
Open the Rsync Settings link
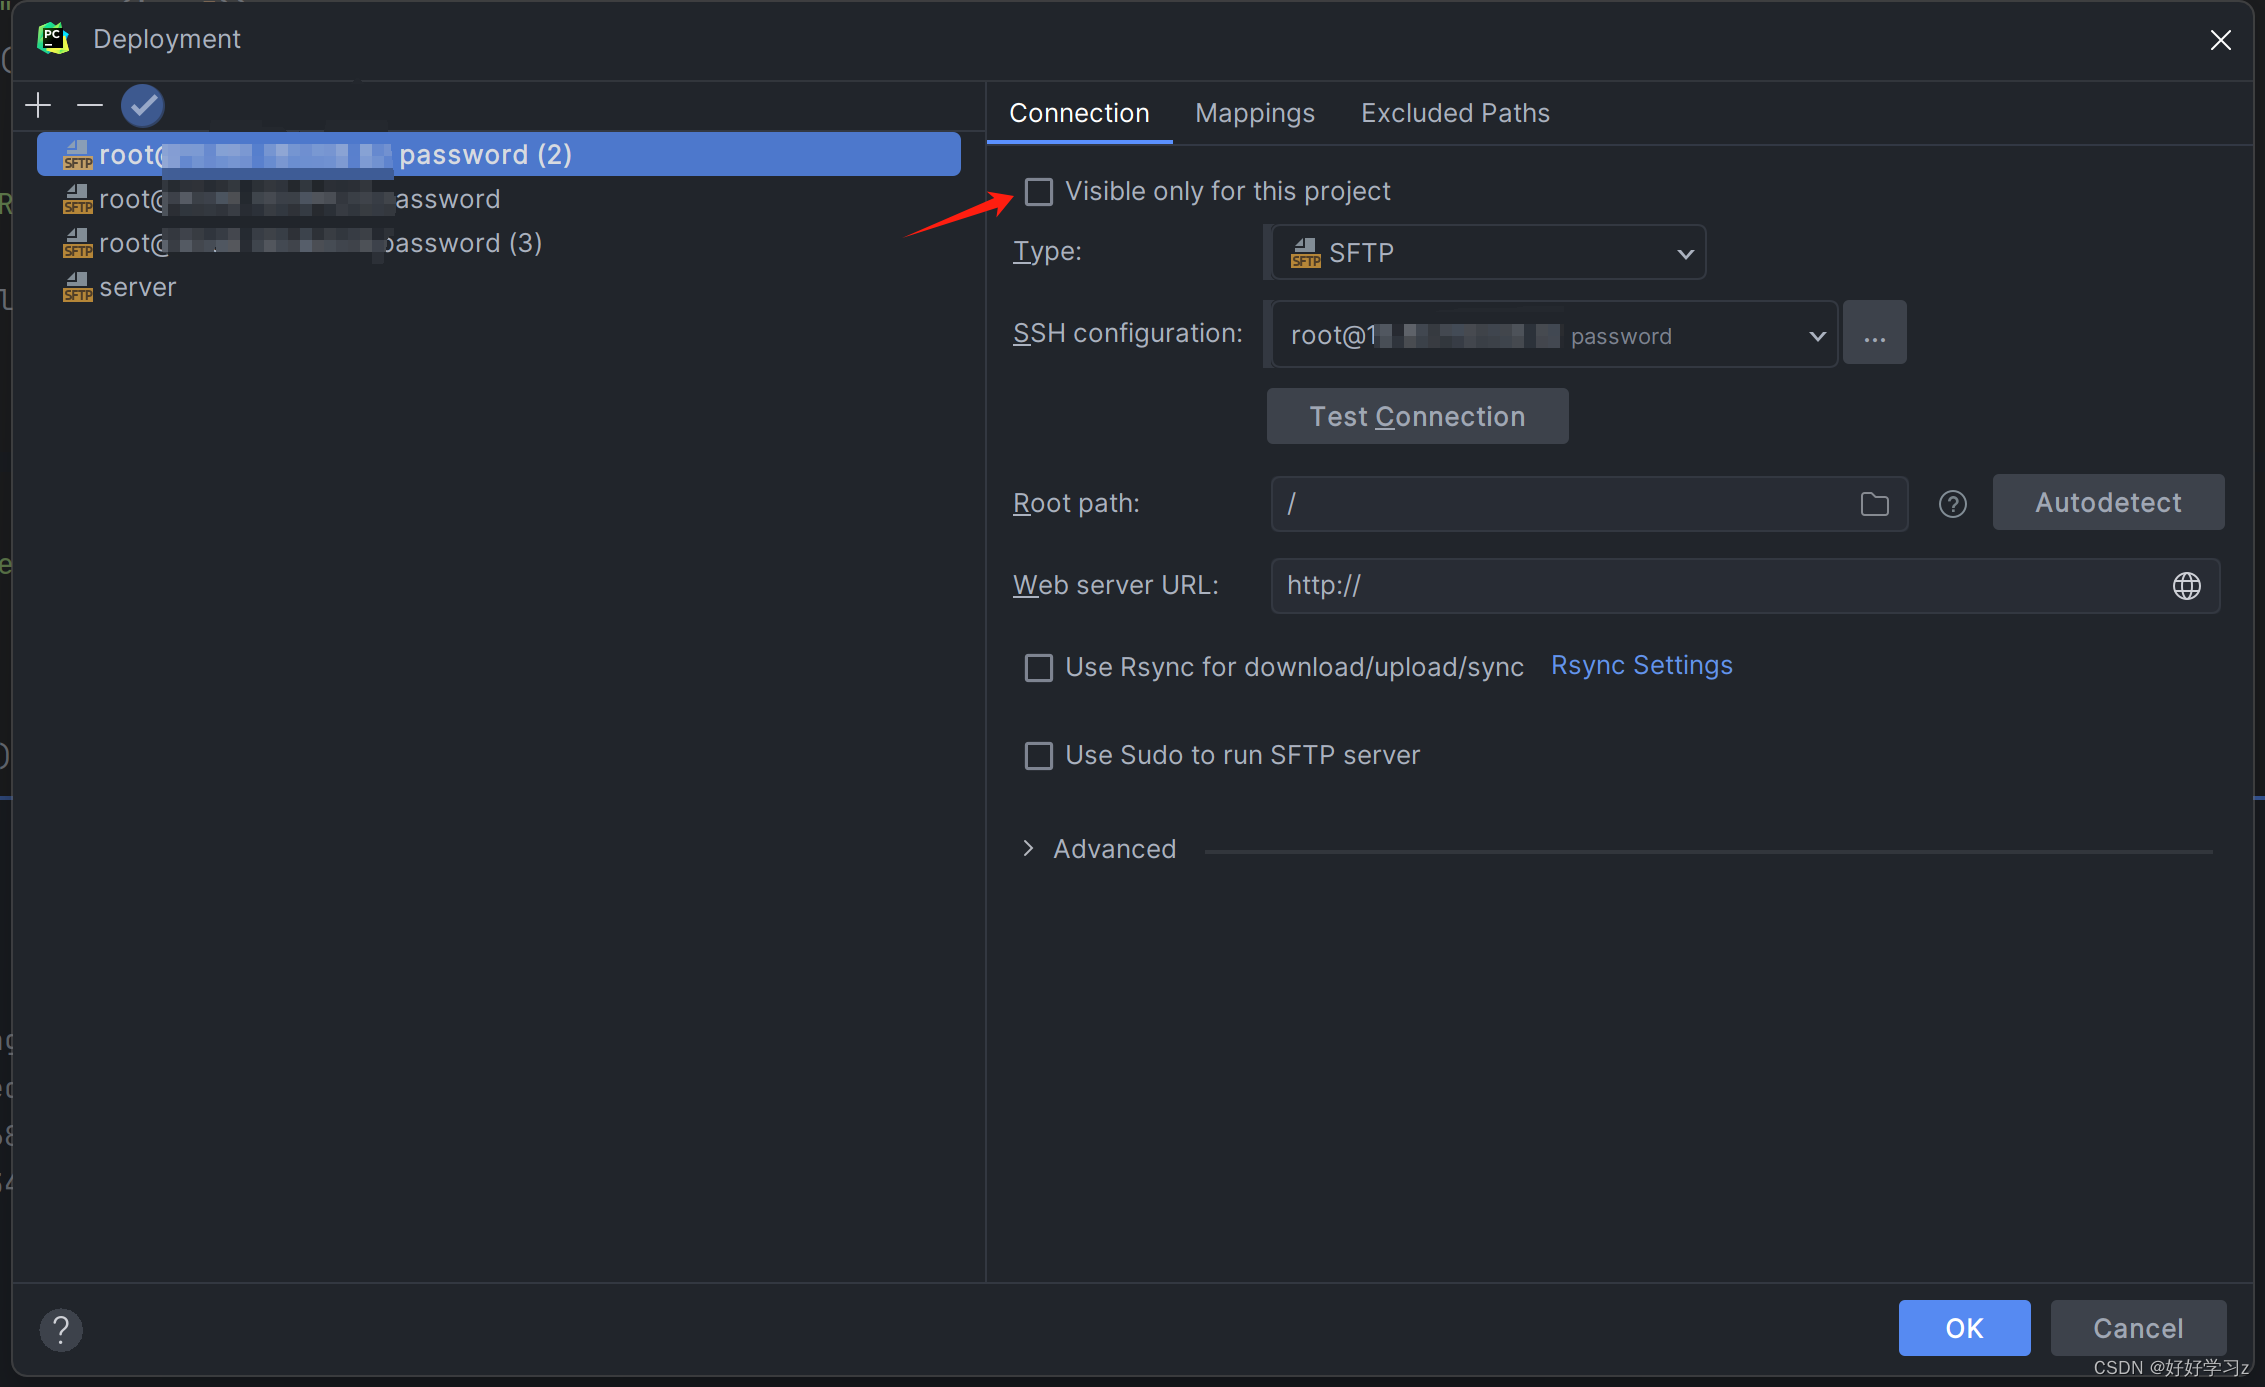(1641, 666)
